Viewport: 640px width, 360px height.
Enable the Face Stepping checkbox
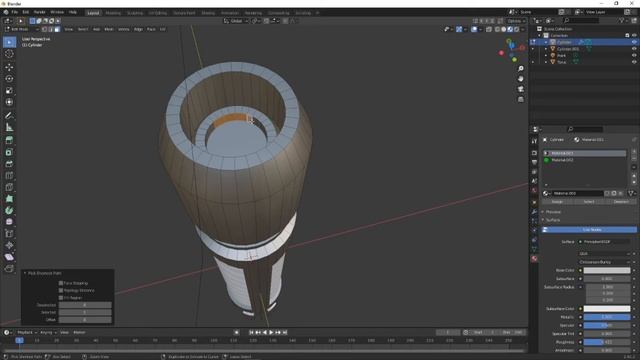61,283
